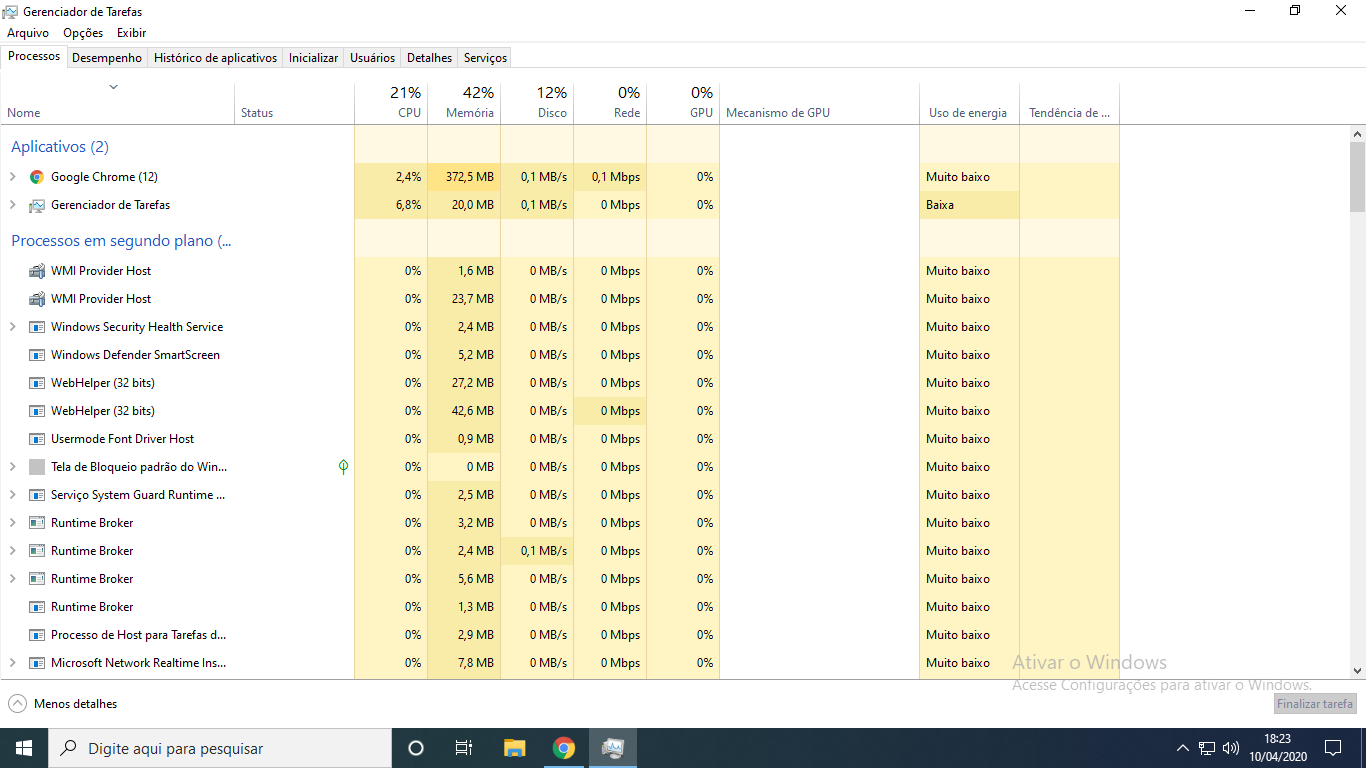
Task: Open File Explorer from the taskbar
Action: [515, 748]
